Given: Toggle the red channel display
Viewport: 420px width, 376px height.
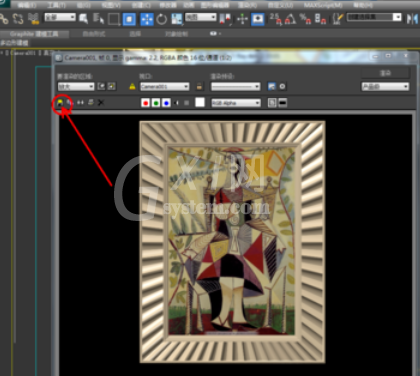Looking at the screenshot, I should click(x=145, y=103).
